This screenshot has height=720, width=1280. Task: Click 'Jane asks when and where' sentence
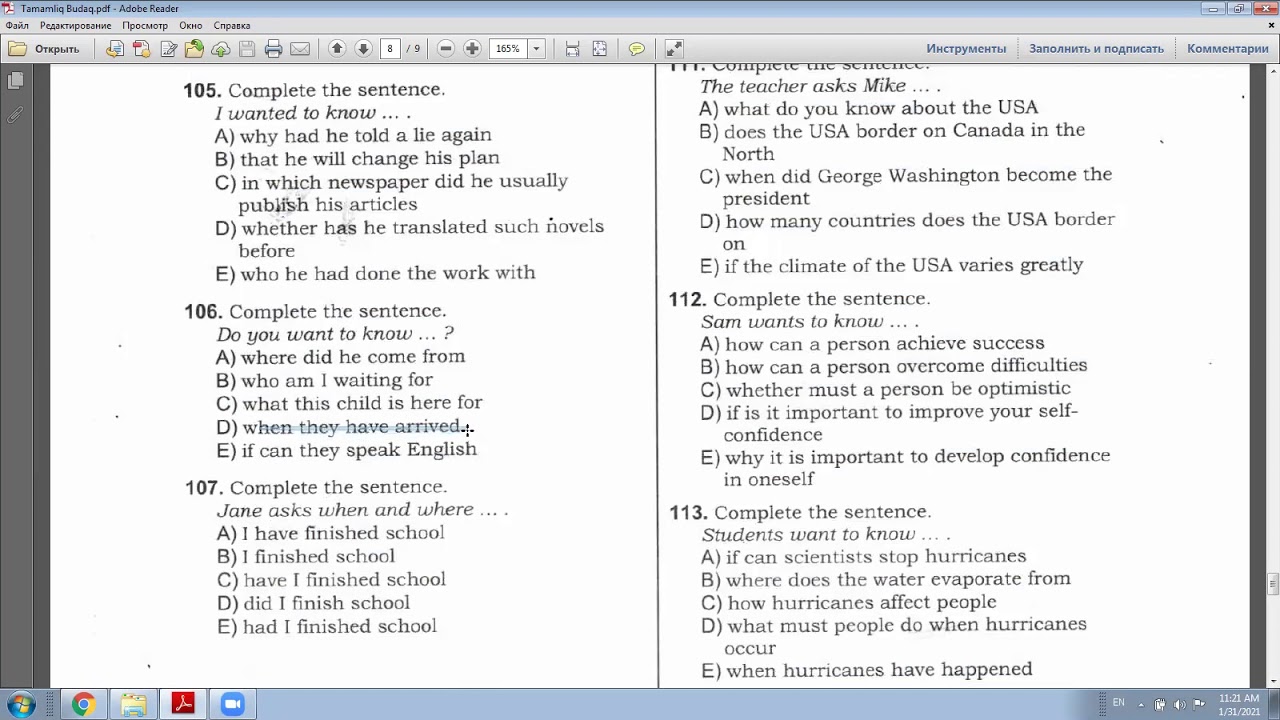pyautogui.click(x=362, y=510)
